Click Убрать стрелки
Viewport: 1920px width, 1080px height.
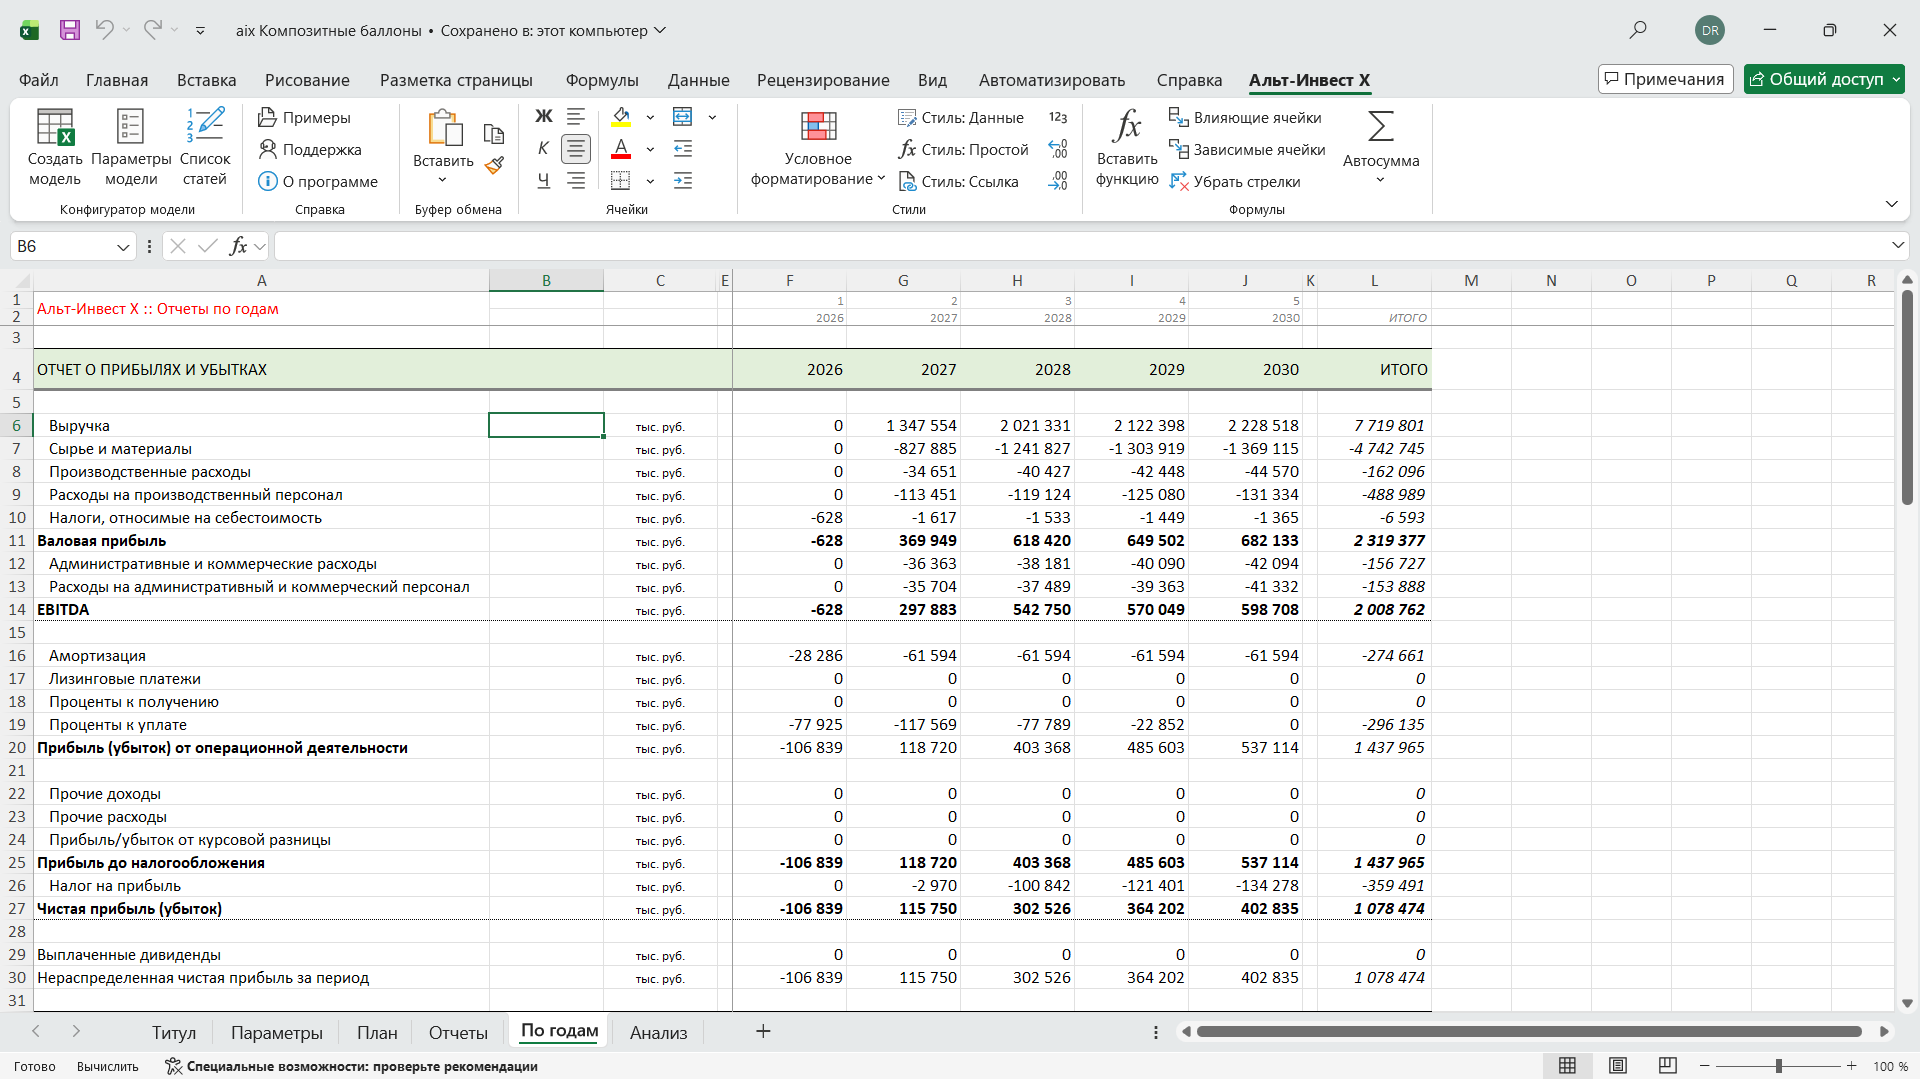1235,181
